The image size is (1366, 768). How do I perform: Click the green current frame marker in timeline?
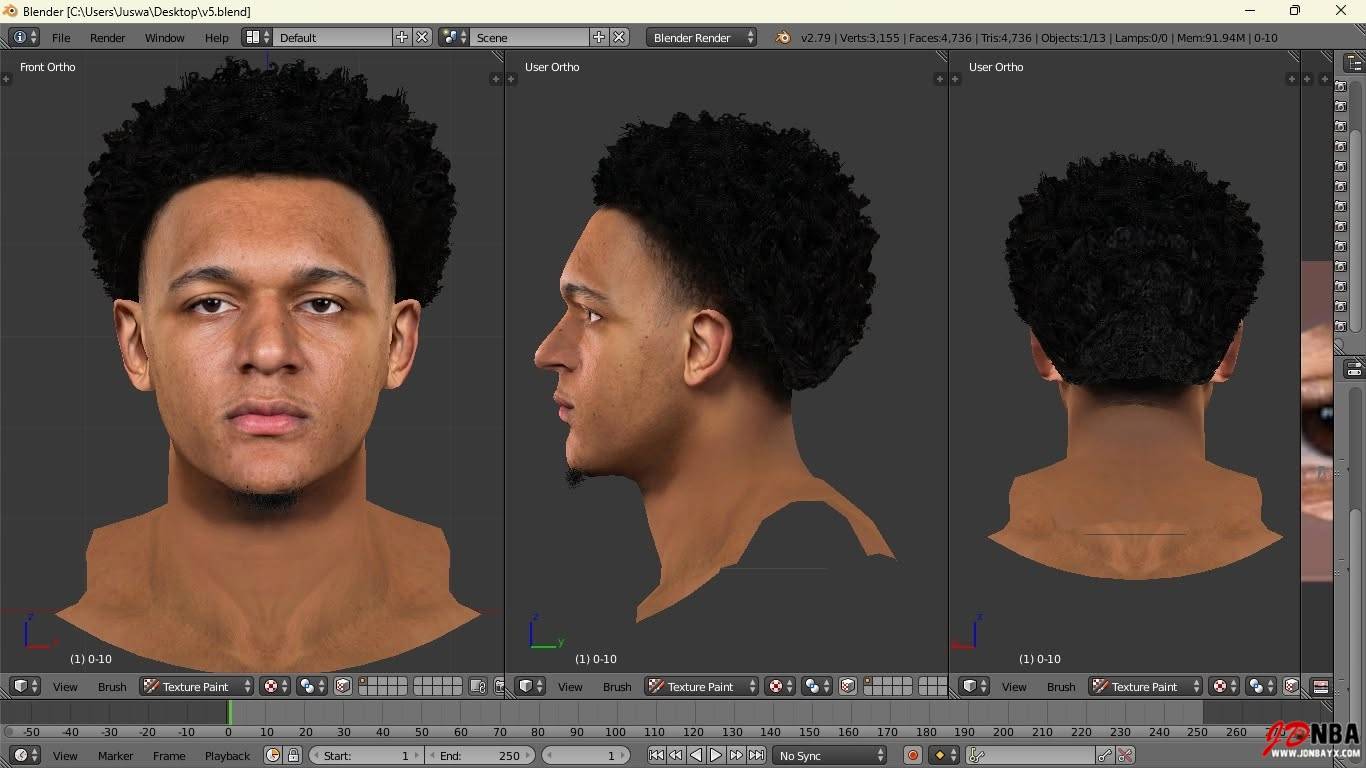point(229,712)
